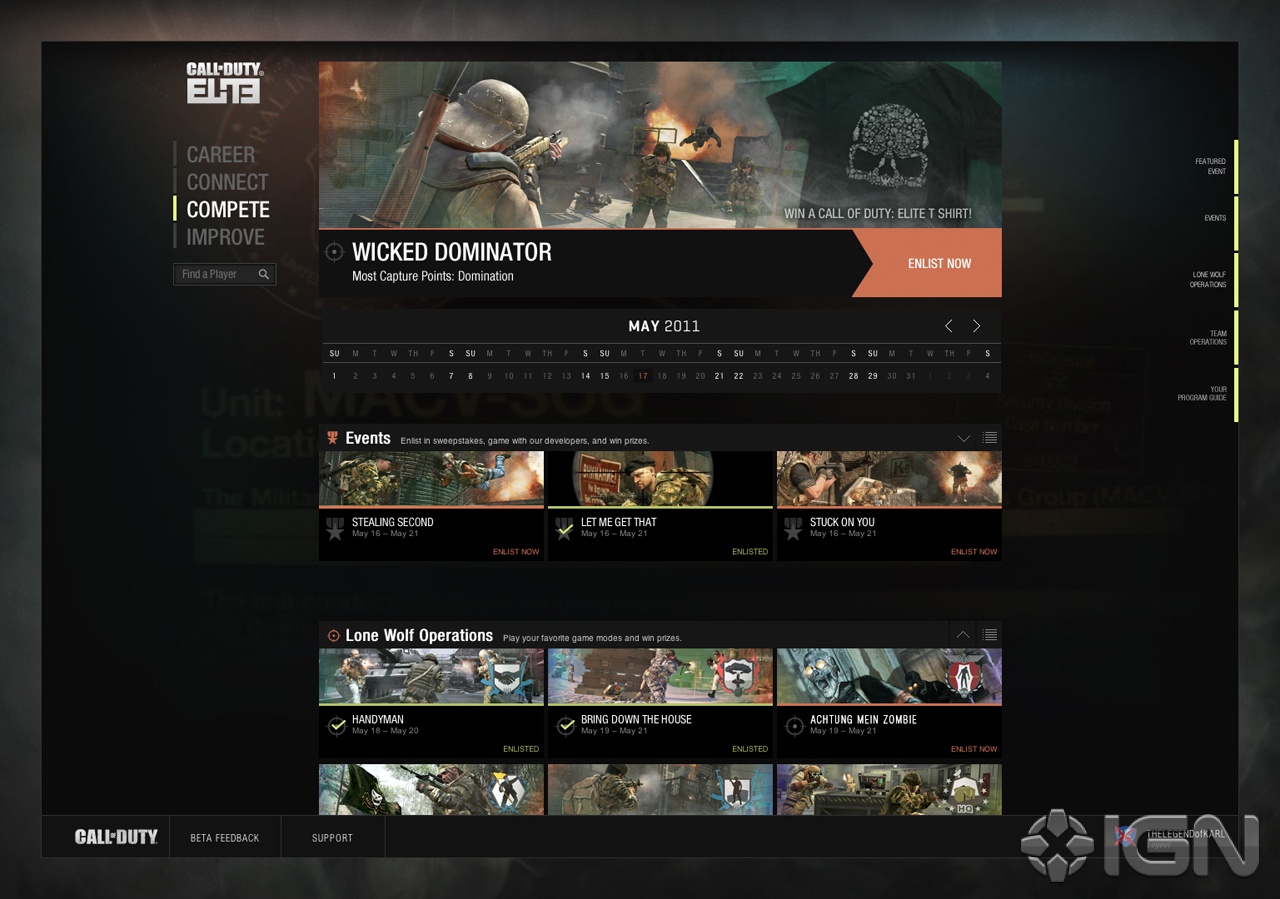Collapse Lone Wolf Operations with up chevron
This screenshot has height=899, width=1280.
point(963,635)
